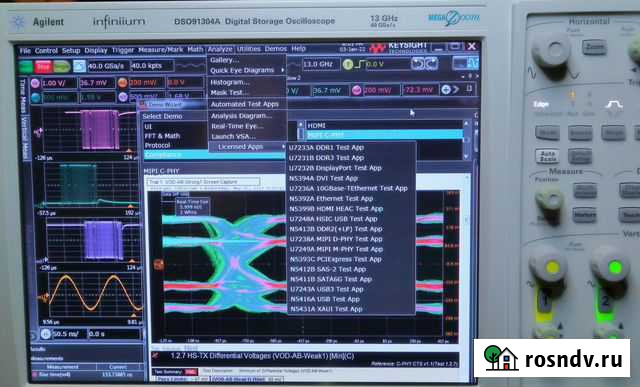Toggle channel 2 orange indicator at 200 mV/
The height and width of the screenshot is (387, 640).
point(122,83)
